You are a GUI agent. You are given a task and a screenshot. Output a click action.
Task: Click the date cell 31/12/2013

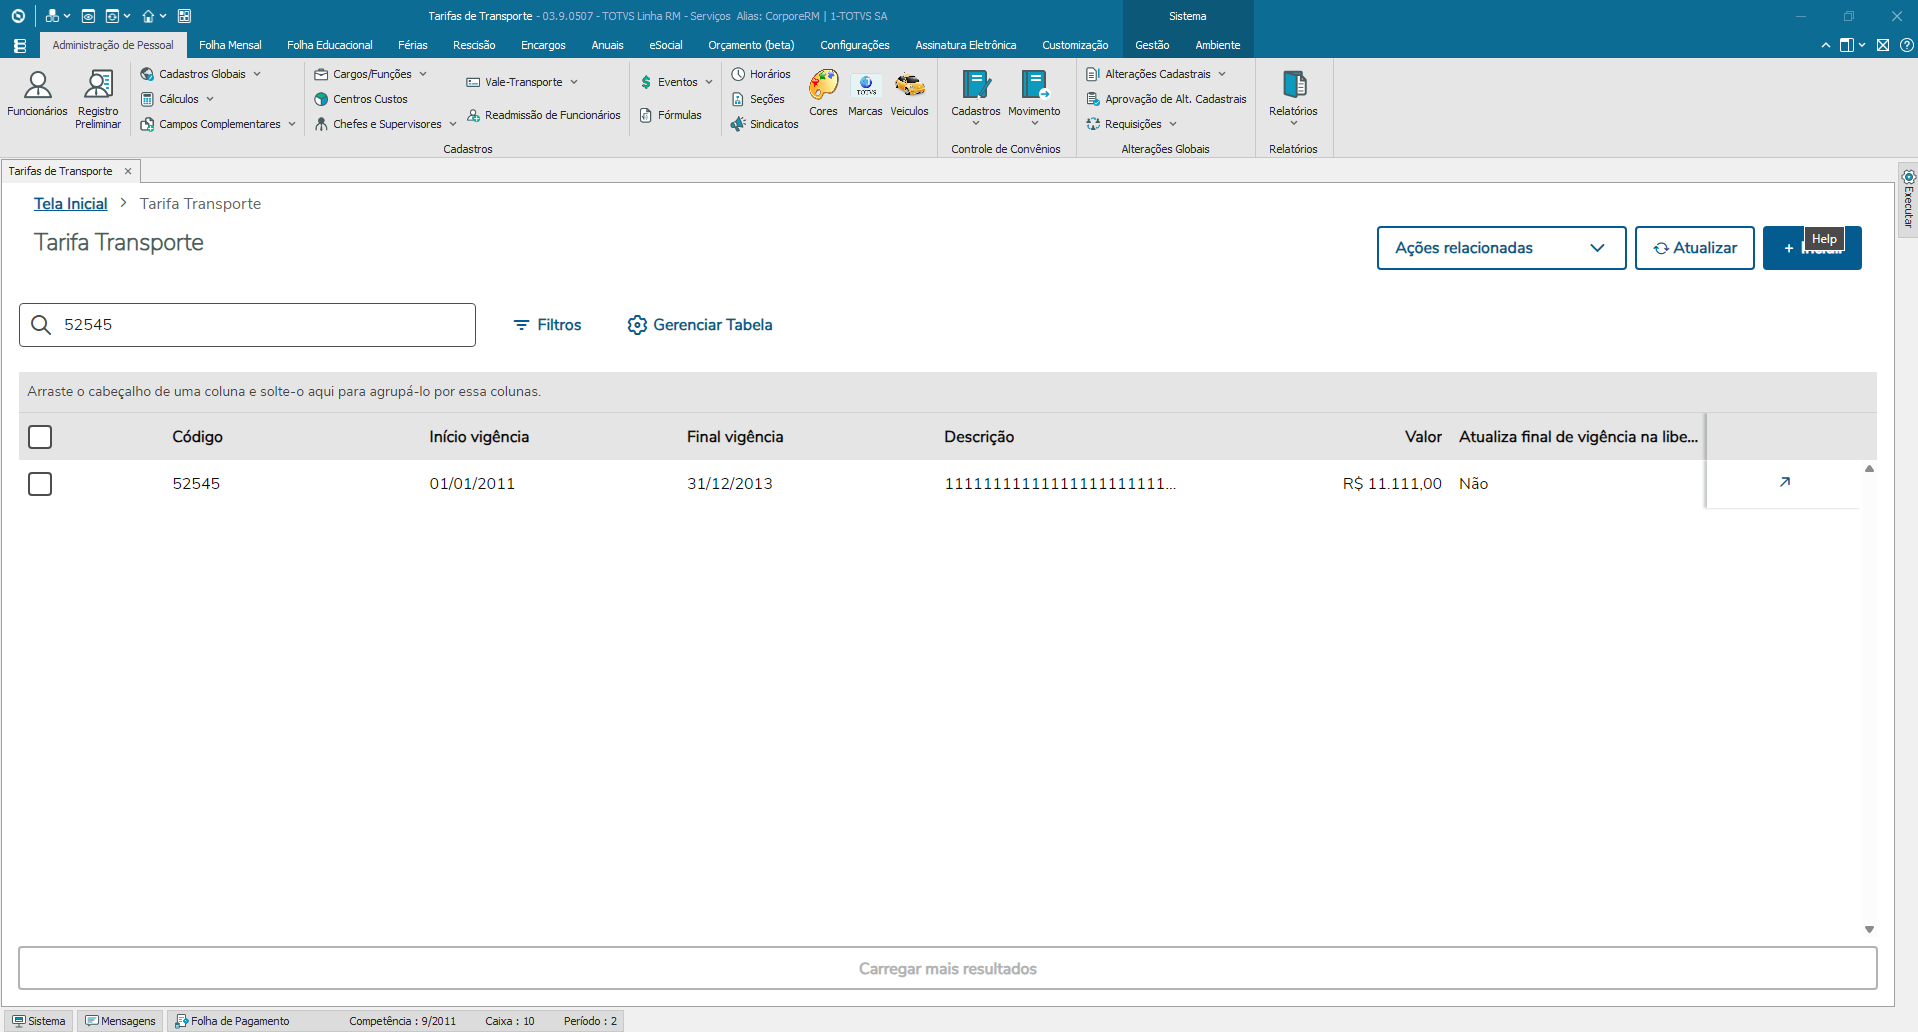[x=730, y=484]
